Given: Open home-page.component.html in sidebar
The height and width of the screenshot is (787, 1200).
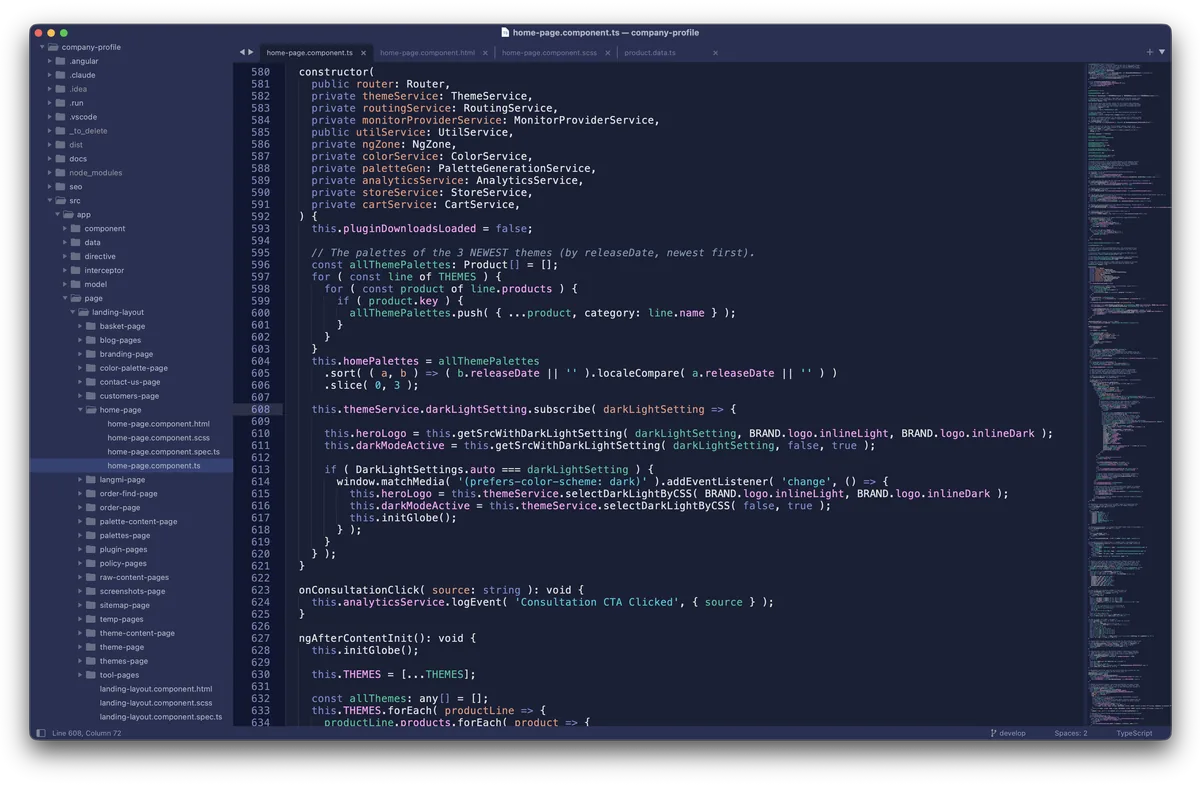Looking at the screenshot, I should point(158,424).
